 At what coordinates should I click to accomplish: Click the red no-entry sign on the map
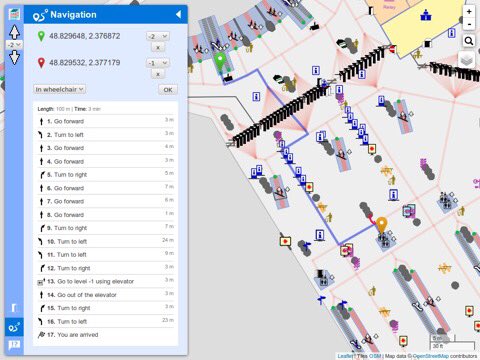393,50
